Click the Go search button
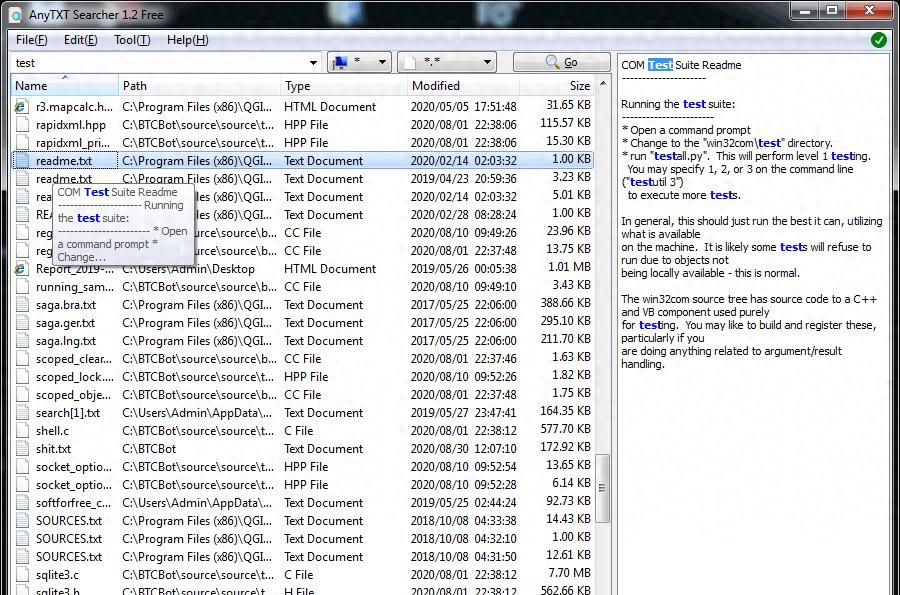Screen dimensions: 900x595 [x=561, y=62]
